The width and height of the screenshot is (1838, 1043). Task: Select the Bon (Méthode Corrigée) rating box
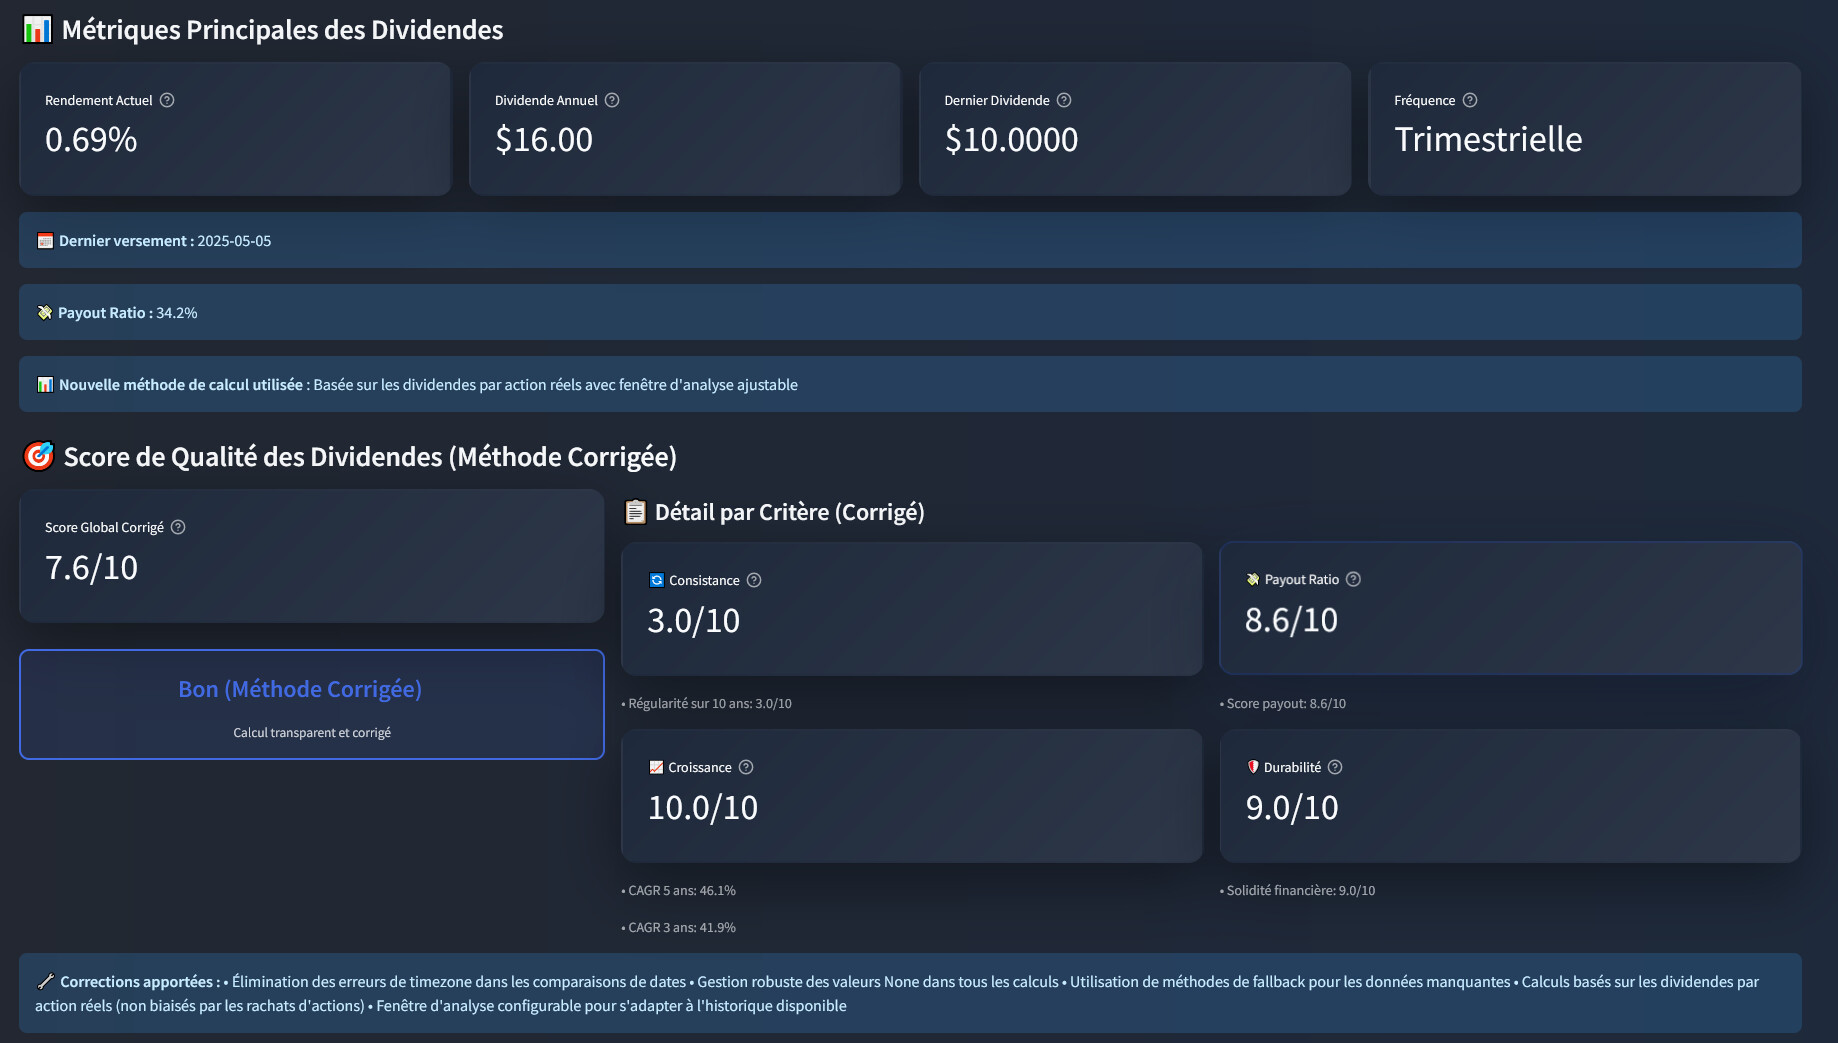(x=311, y=704)
